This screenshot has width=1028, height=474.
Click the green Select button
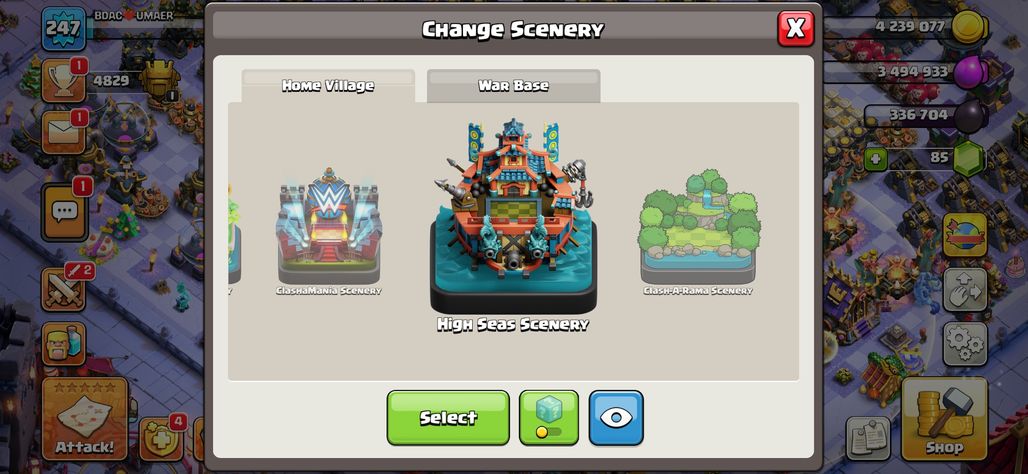click(448, 418)
